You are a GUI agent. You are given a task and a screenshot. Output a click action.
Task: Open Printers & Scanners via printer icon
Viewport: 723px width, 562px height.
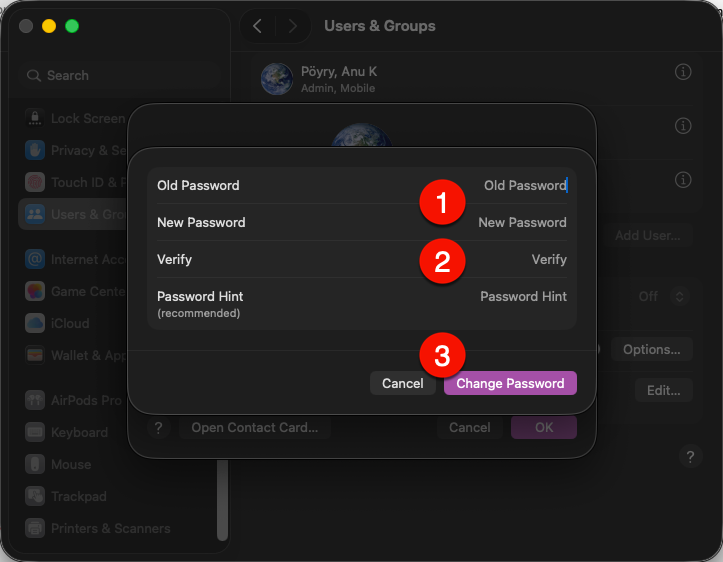coord(35,528)
